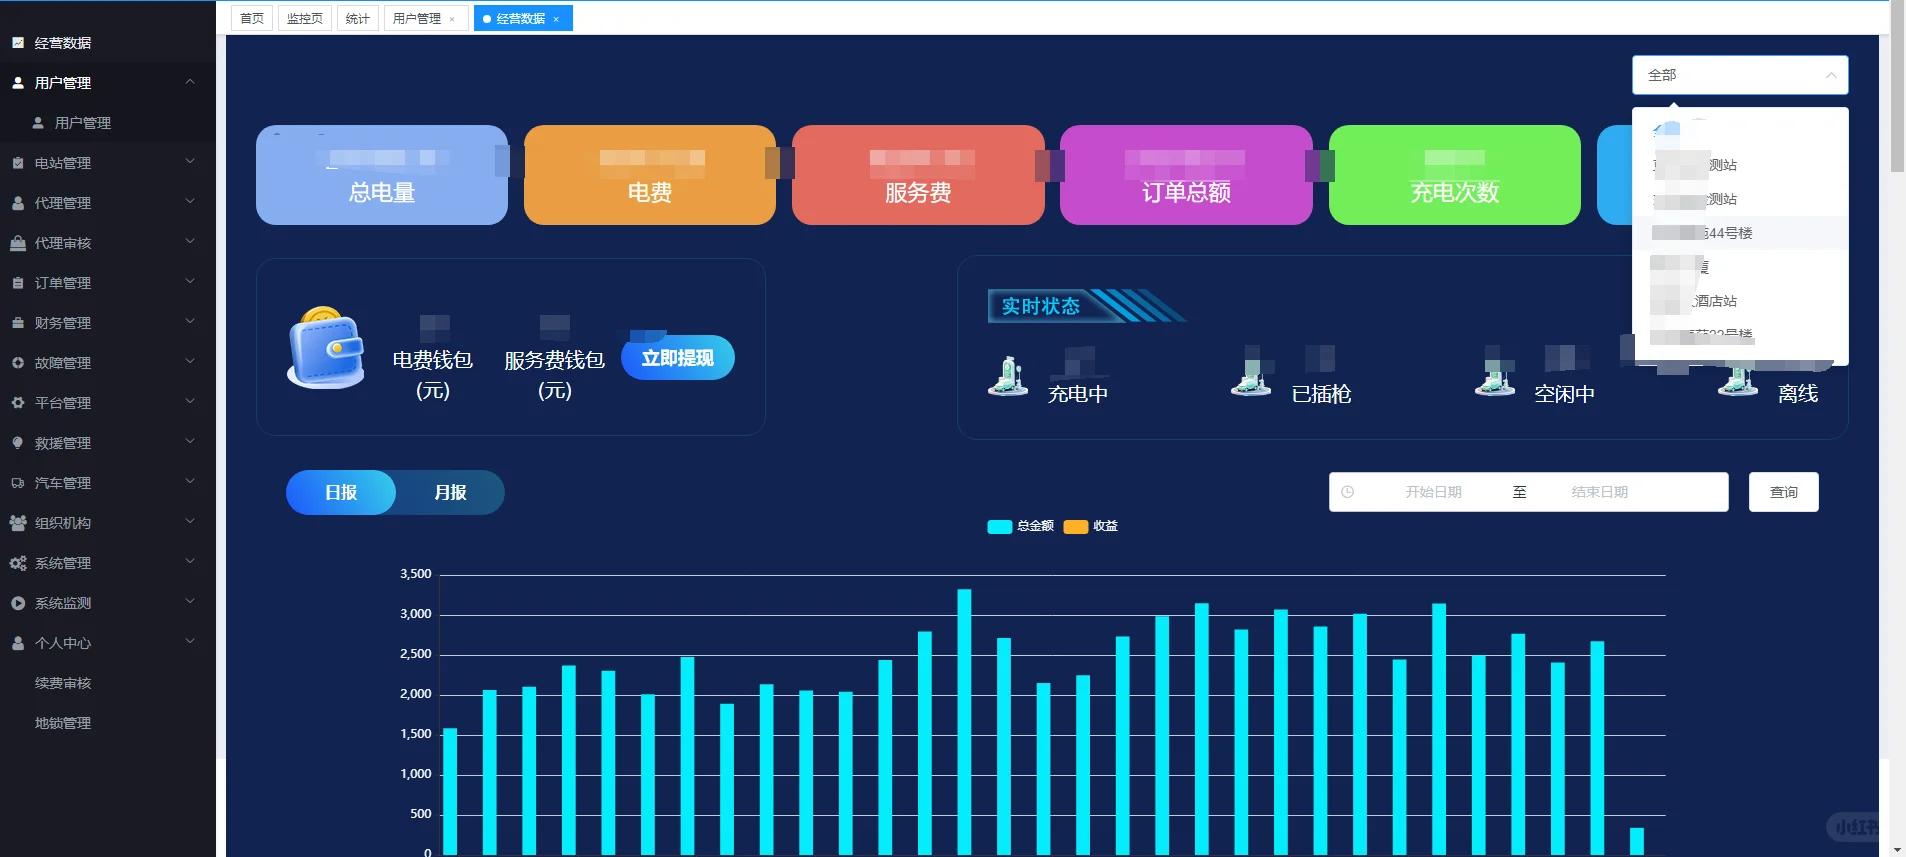Screen dimensions: 1906x857
Task: Switch the report view to 月报
Action: click(450, 492)
